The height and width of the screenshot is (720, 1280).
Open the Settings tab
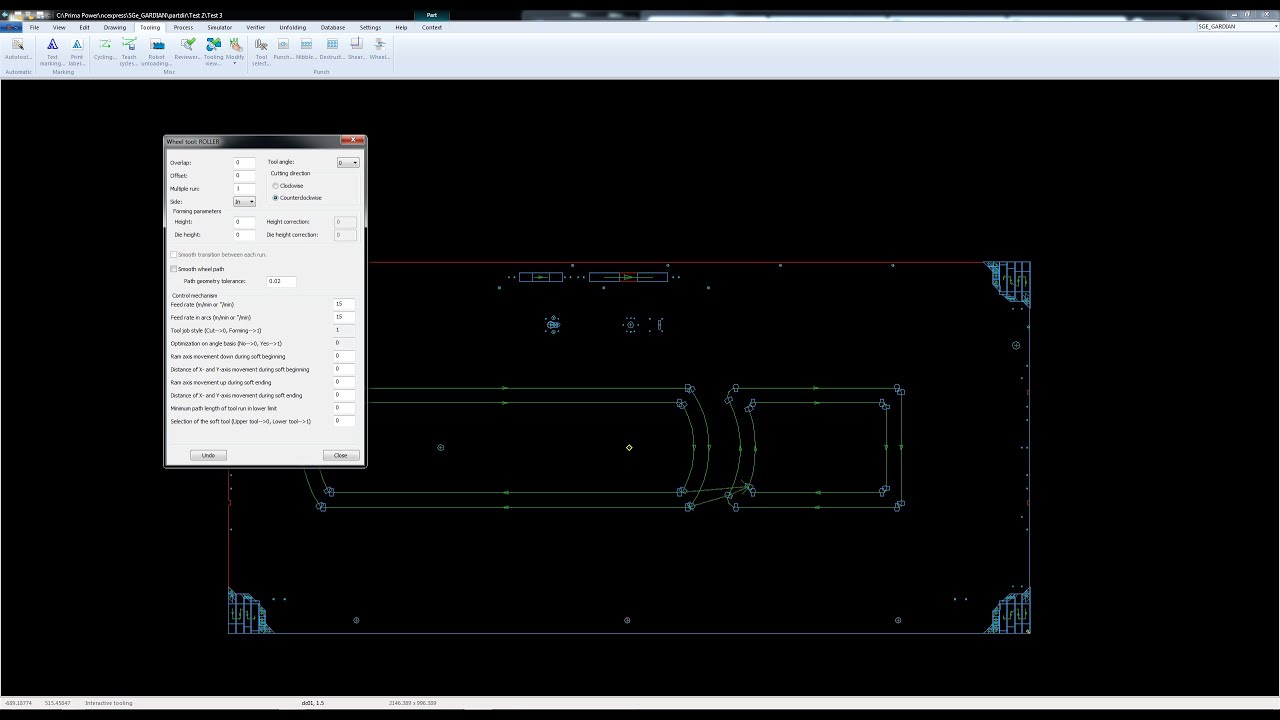(370, 27)
